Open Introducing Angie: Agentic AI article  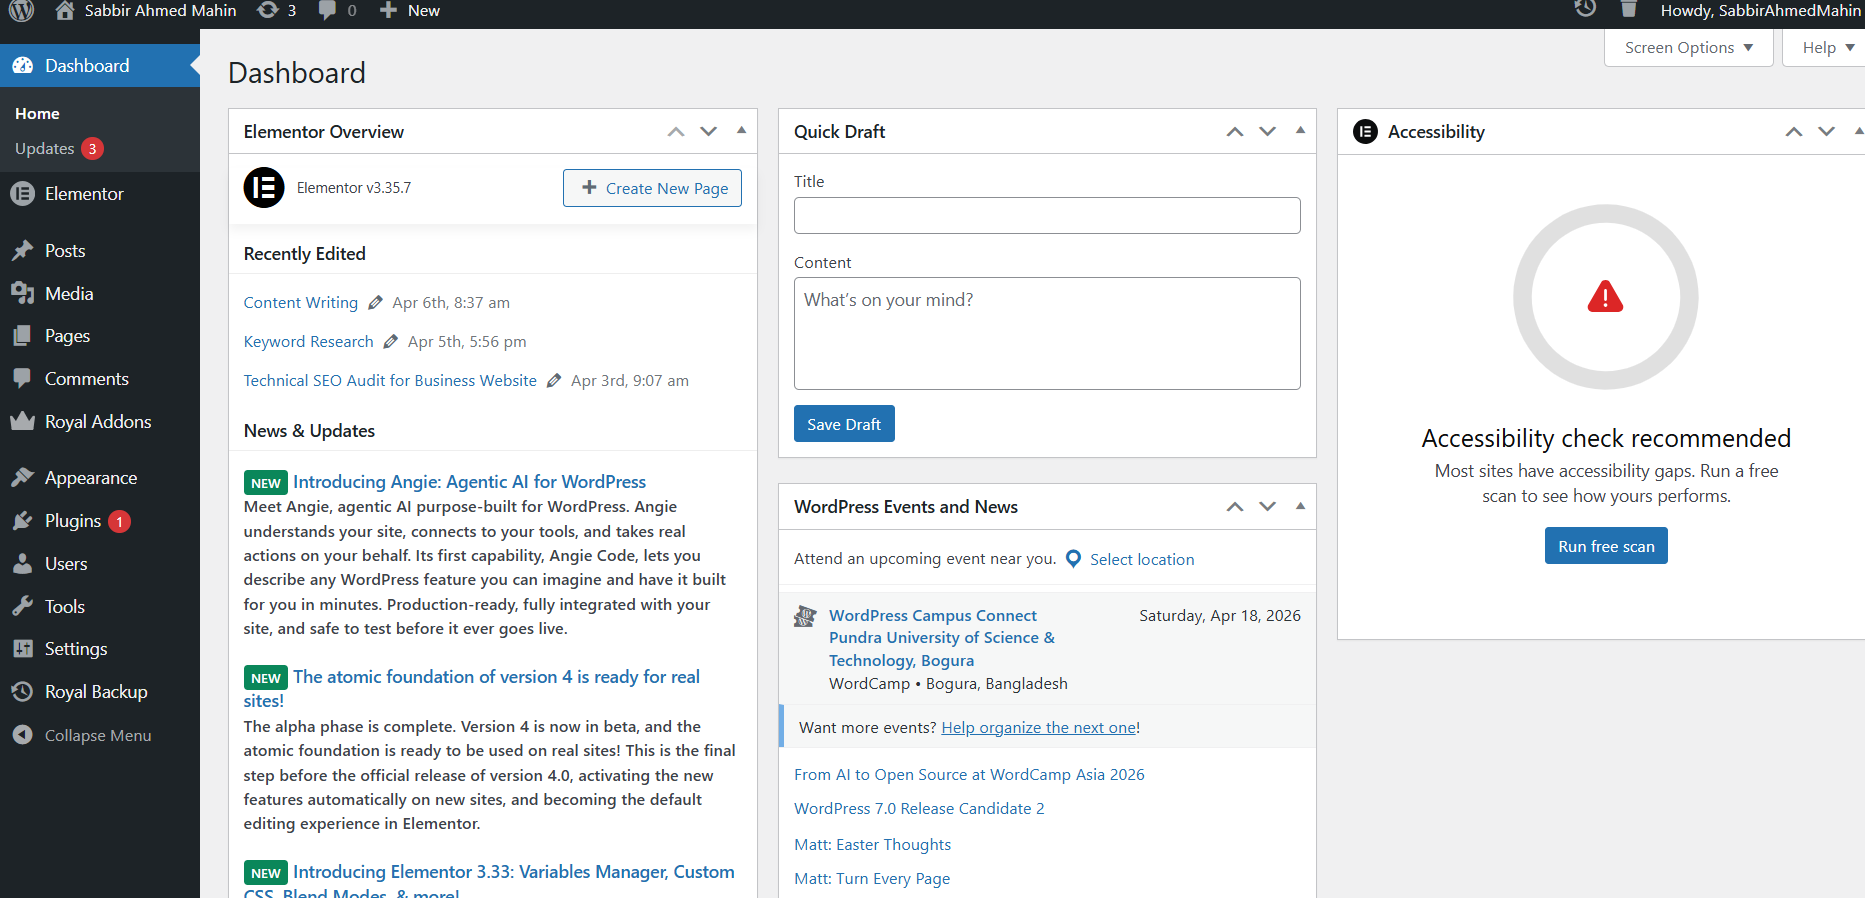pyautogui.click(x=469, y=481)
